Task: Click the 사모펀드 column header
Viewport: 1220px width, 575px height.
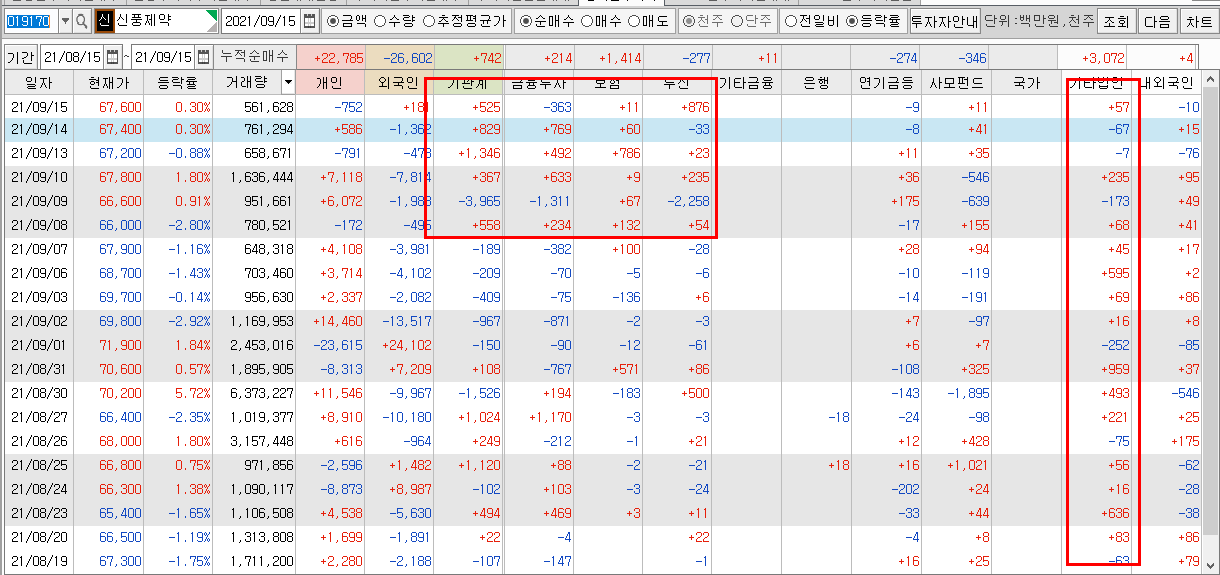Action: [x=955, y=84]
